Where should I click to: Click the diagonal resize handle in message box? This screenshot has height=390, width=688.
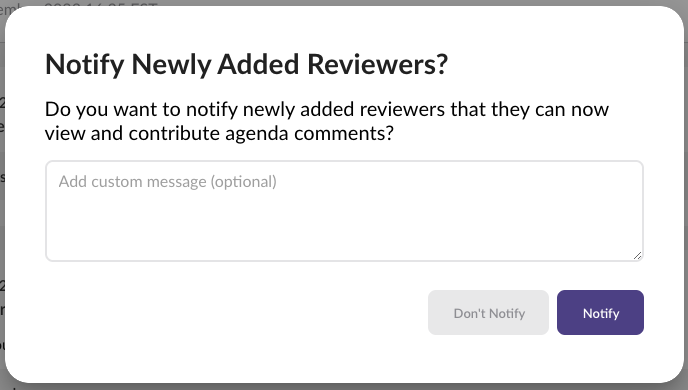(638, 255)
